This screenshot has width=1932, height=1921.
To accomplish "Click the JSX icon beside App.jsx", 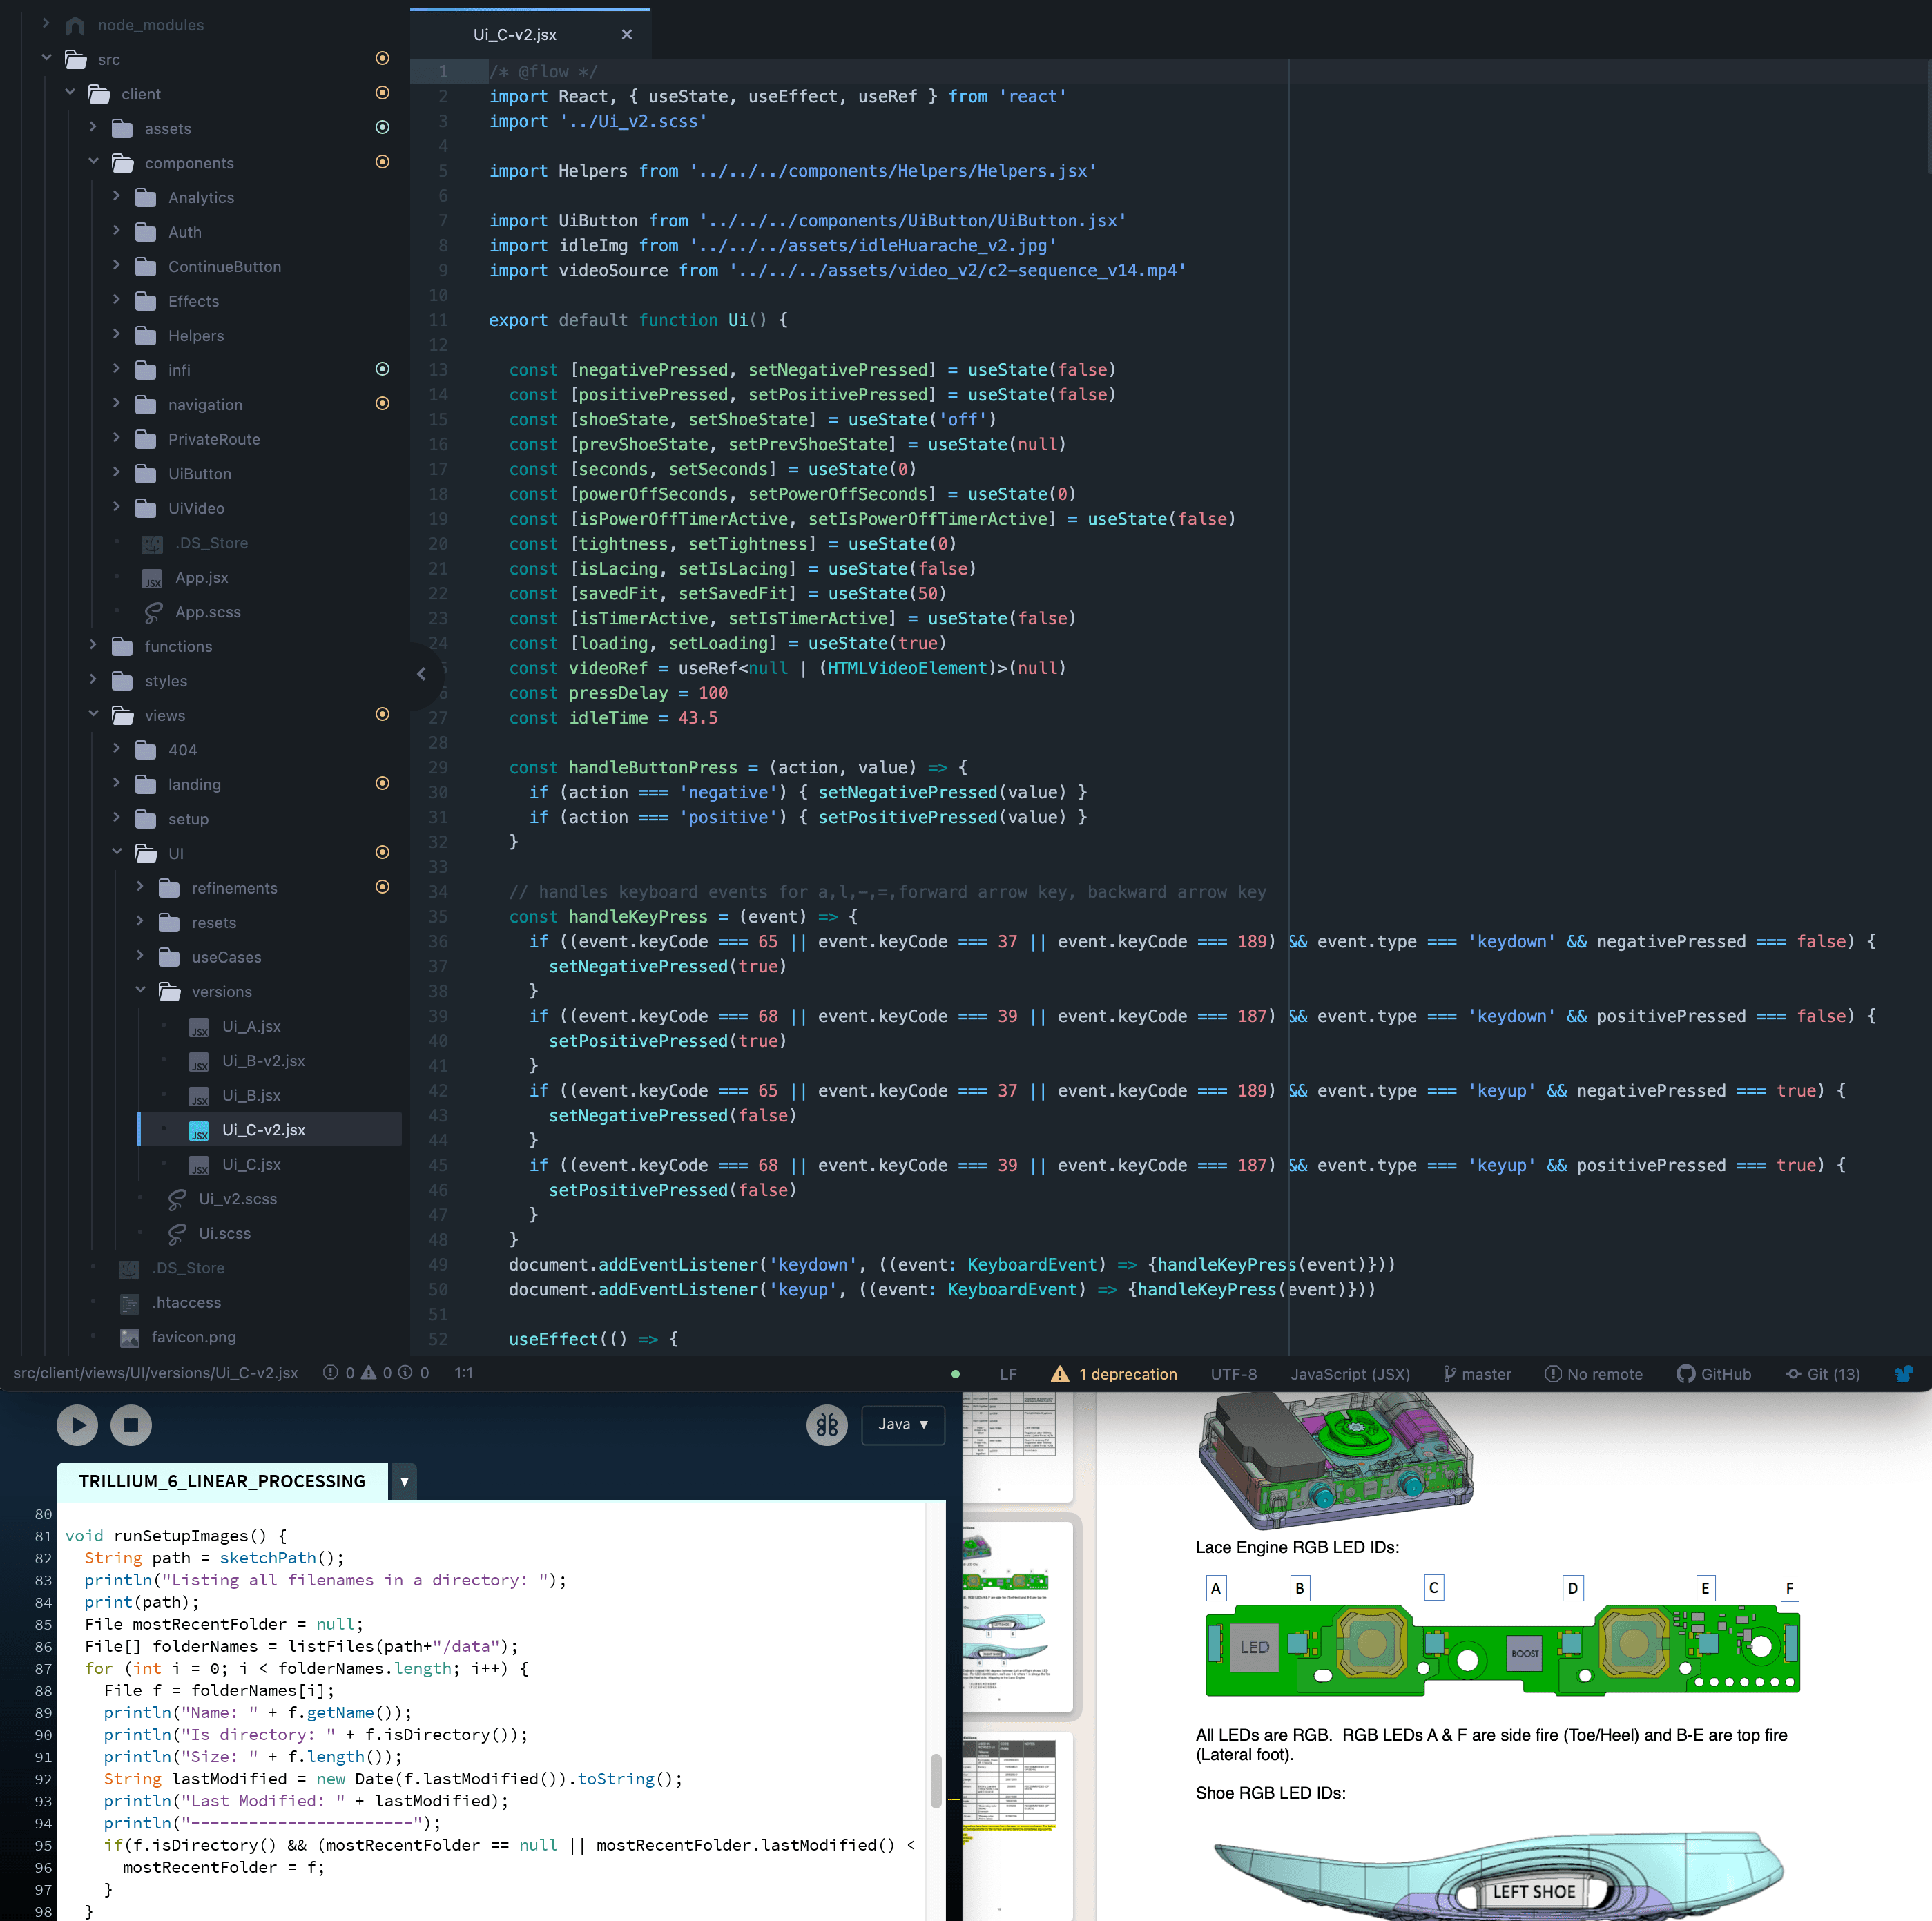I will [x=152, y=578].
